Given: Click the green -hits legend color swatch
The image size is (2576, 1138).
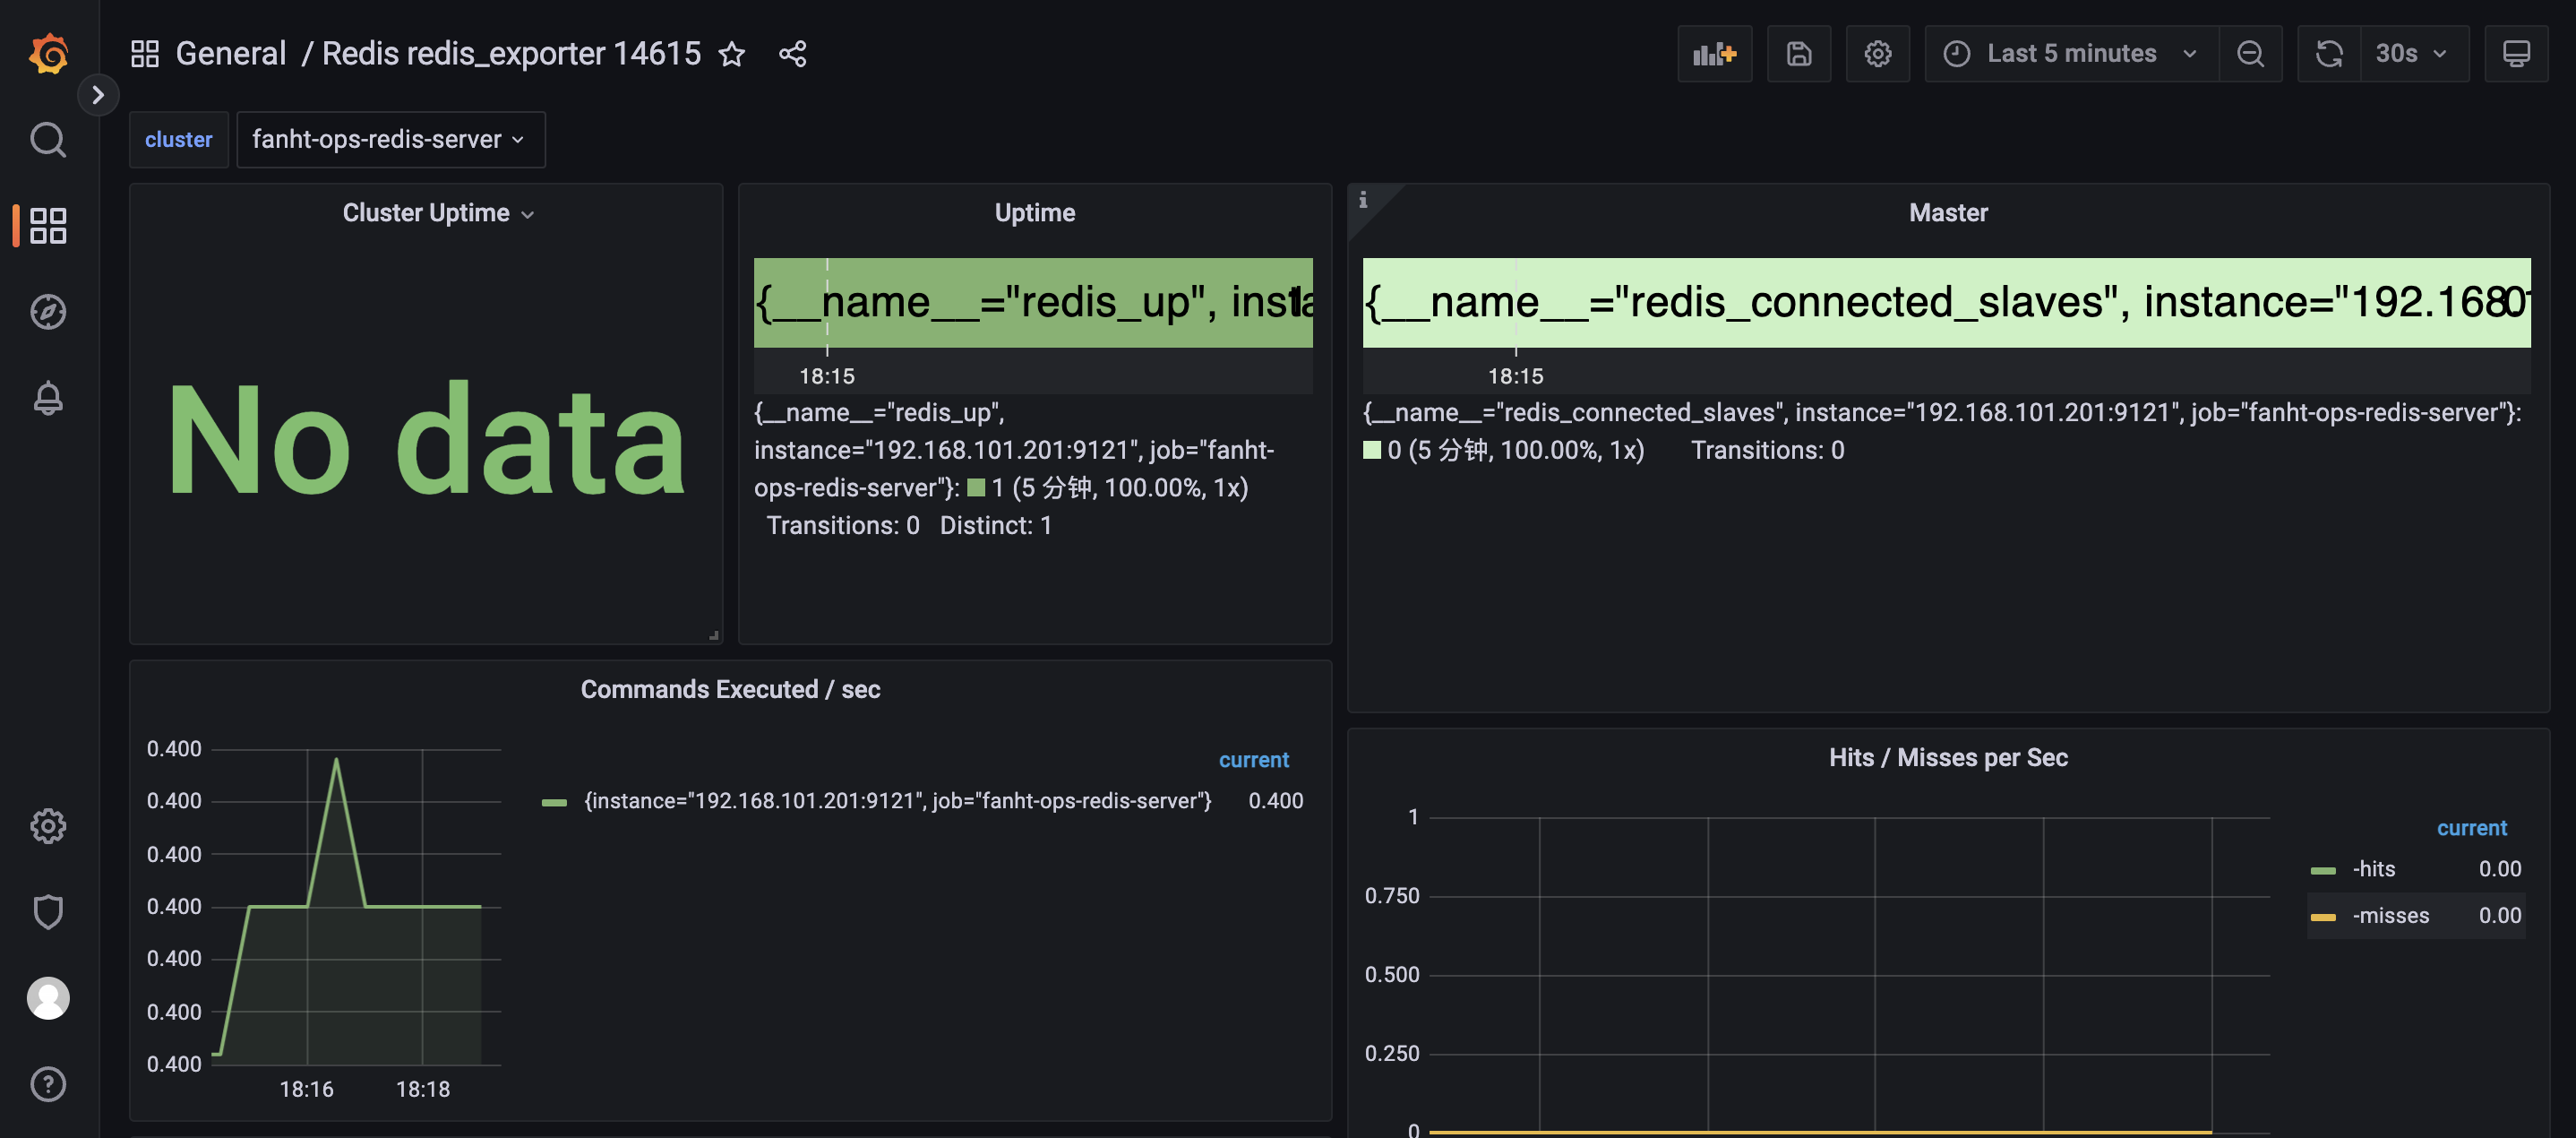Looking at the screenshot, I should coord(2323,871).
